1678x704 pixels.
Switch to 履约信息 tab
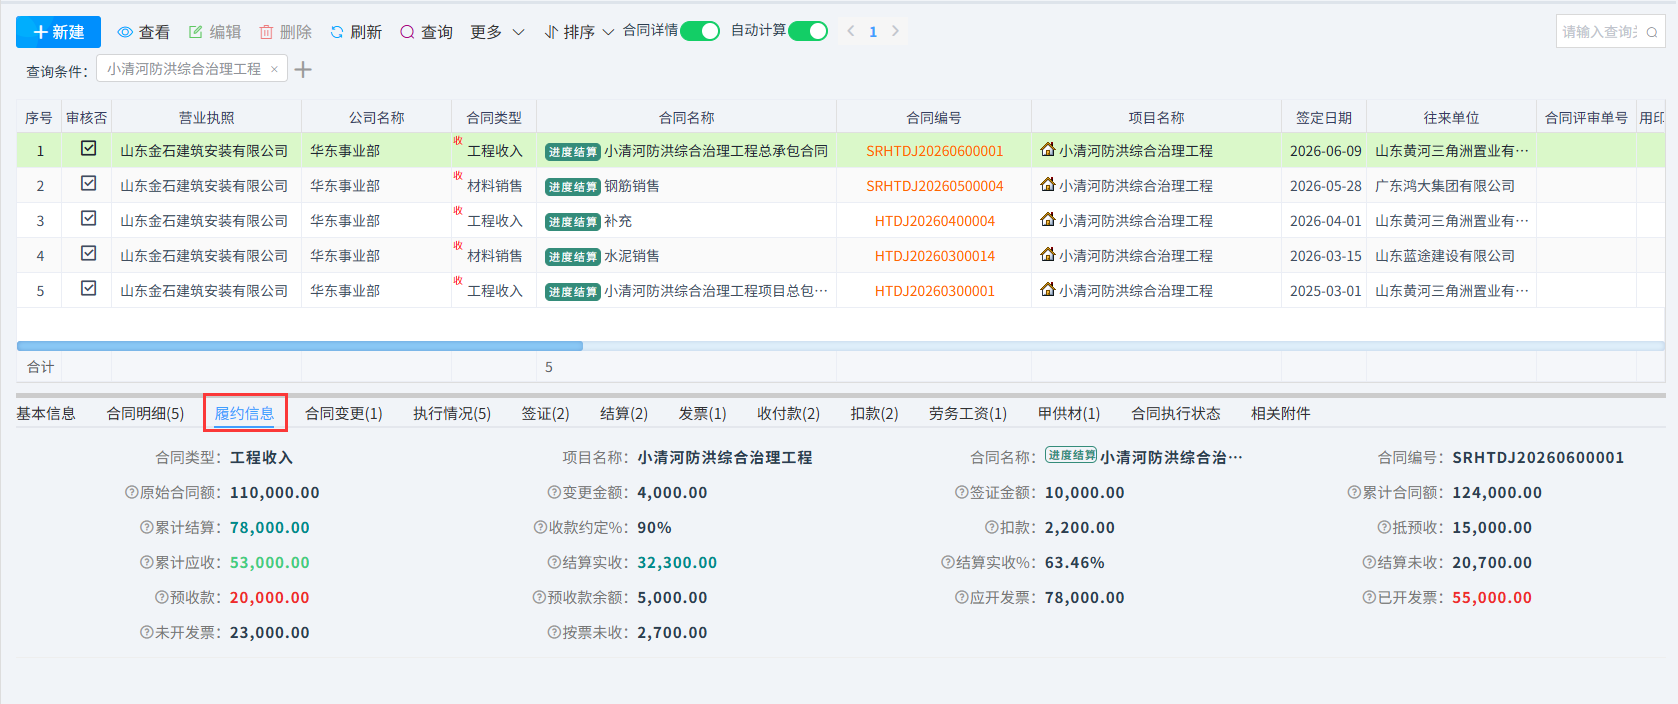pos(244,413)
